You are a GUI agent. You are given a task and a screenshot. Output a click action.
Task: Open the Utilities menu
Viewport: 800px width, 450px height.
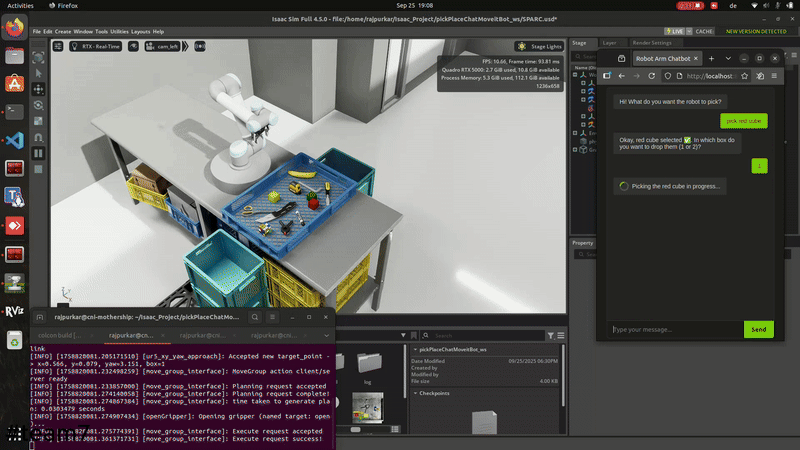coord(119,32)
